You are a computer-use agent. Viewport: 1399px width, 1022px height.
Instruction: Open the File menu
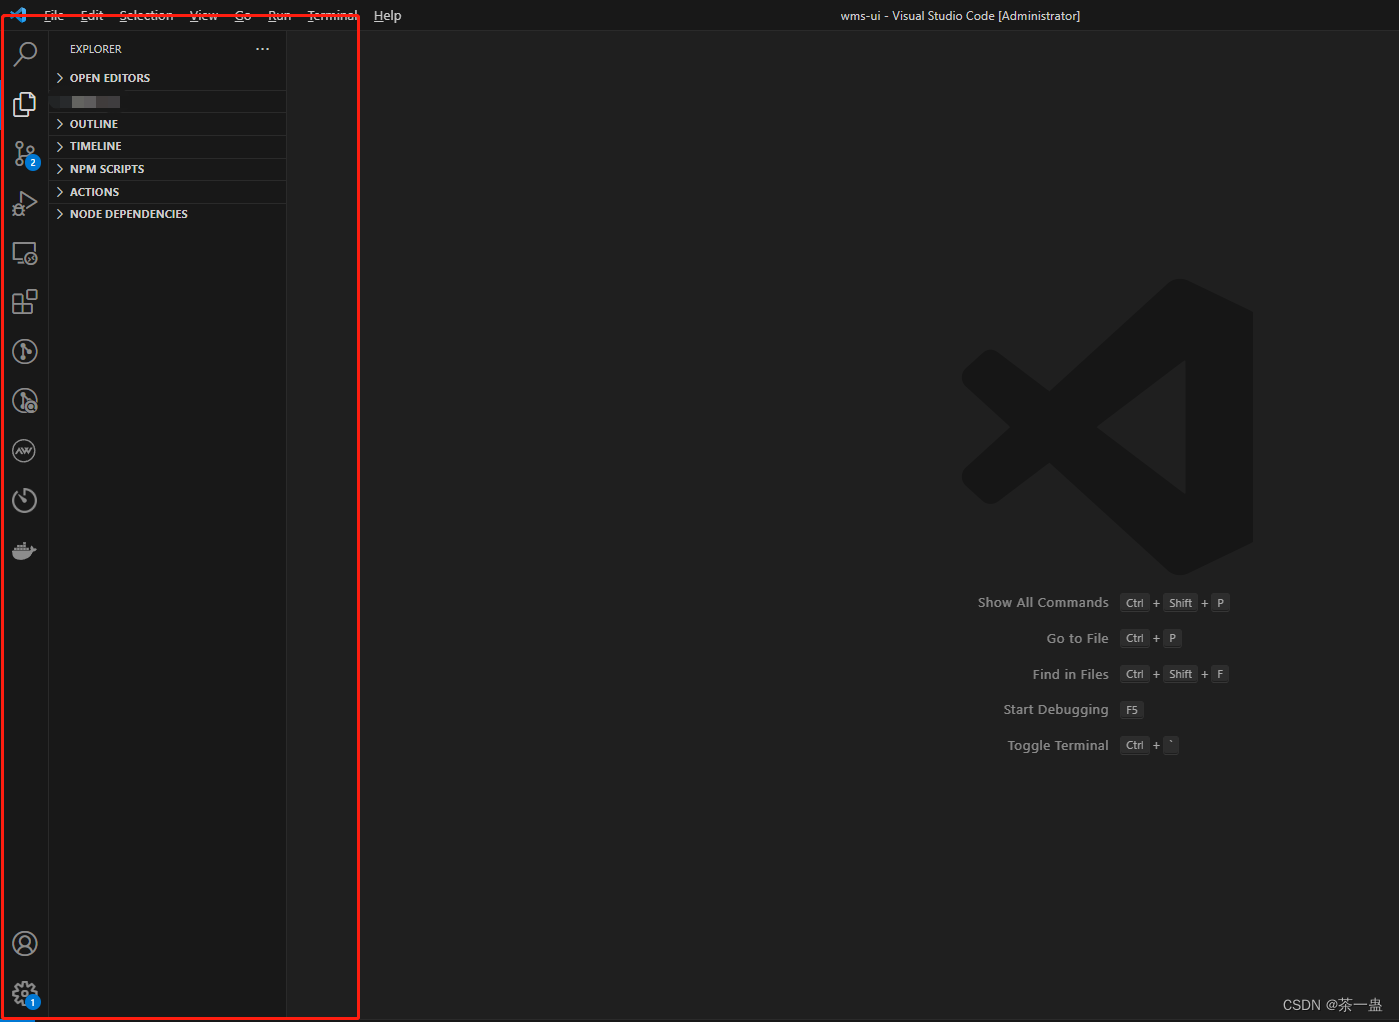pos(54,16)
